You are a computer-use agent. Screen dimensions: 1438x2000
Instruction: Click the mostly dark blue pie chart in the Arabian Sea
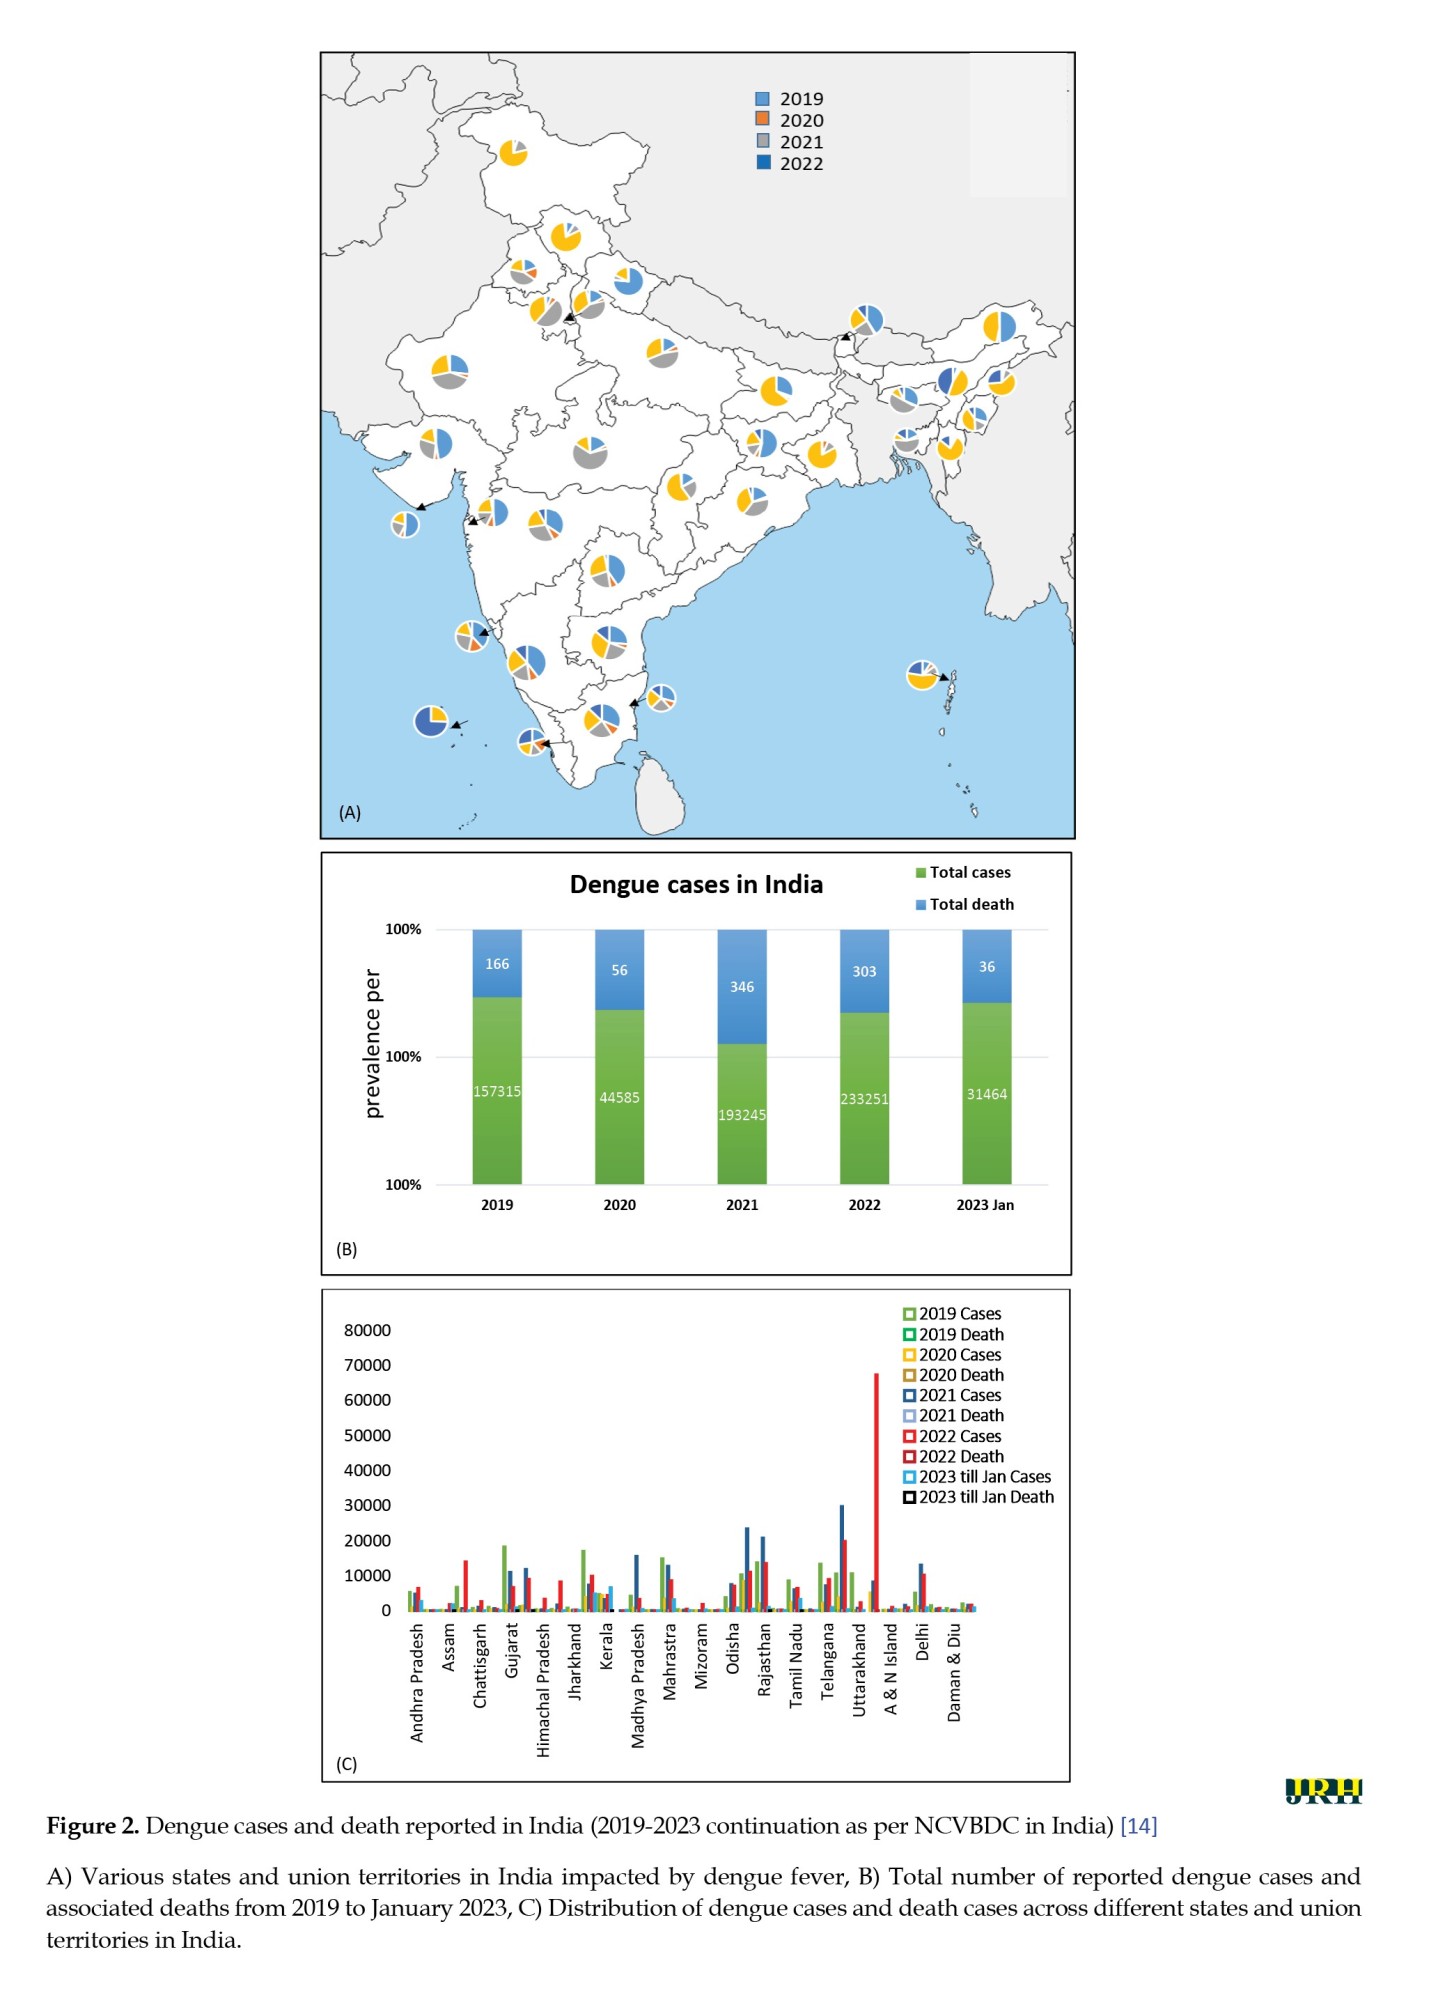[431, 720]
